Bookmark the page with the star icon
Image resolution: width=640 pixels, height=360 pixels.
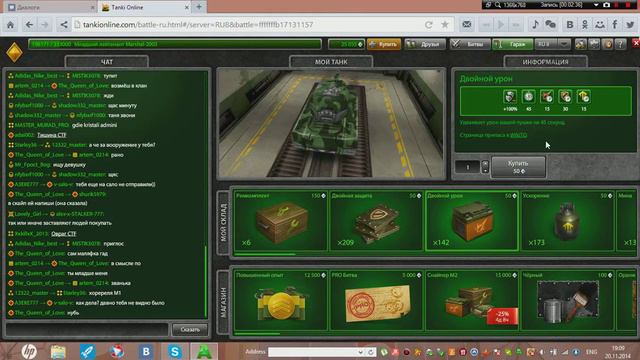[444, 25]
